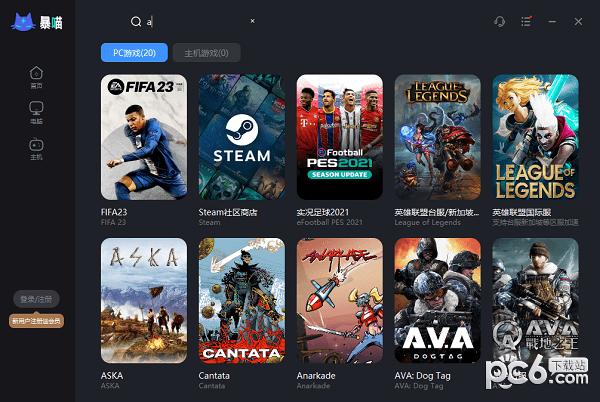Switch to the 主机游戏(0) tab

[207, 53]
